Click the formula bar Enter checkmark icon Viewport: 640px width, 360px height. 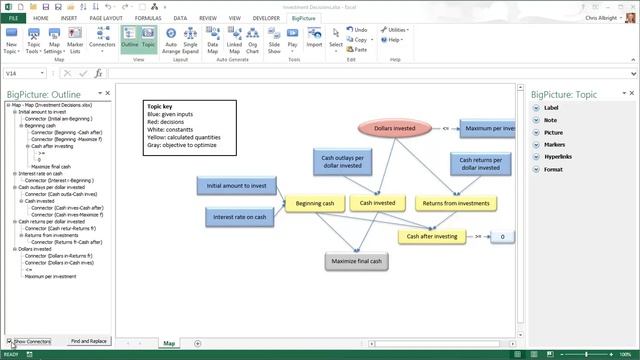[83, 73]
